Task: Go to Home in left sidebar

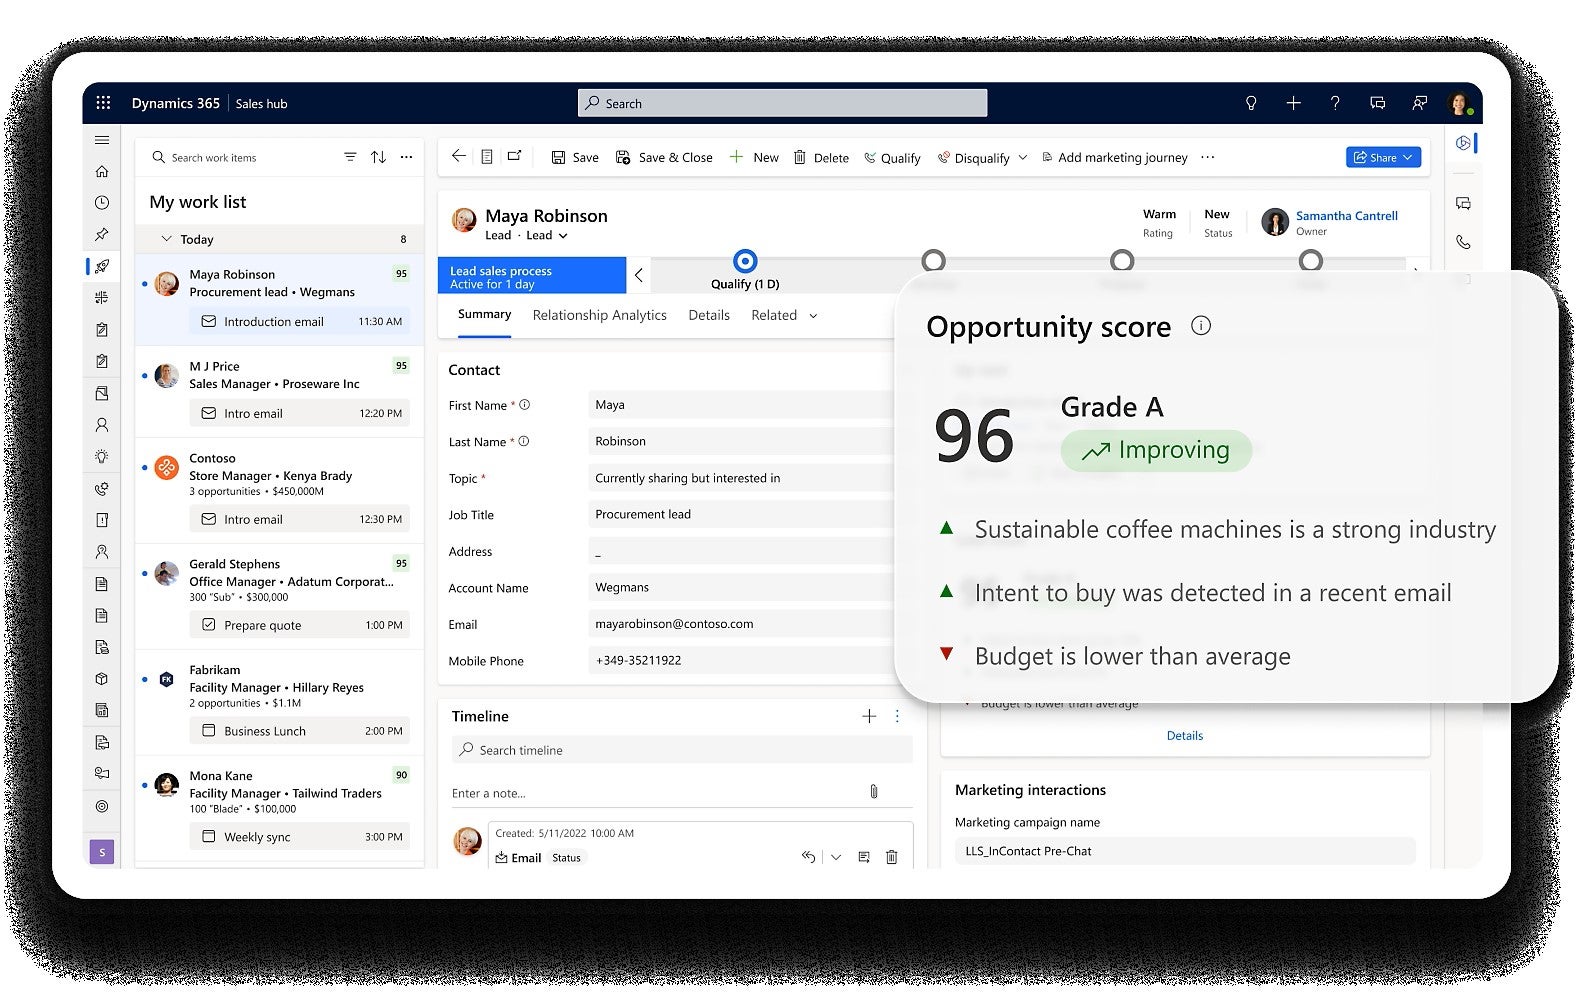Action: tap(102, 171)
